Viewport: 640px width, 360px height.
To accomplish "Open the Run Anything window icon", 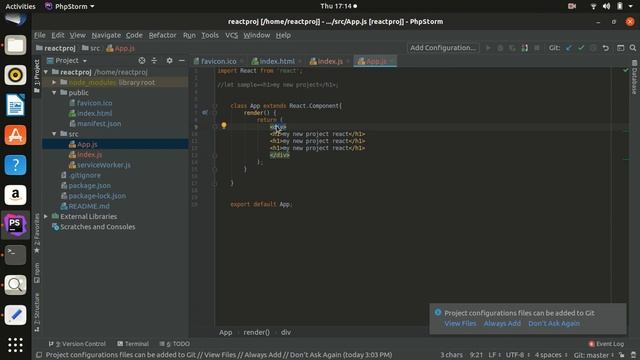I will point(620,48).
